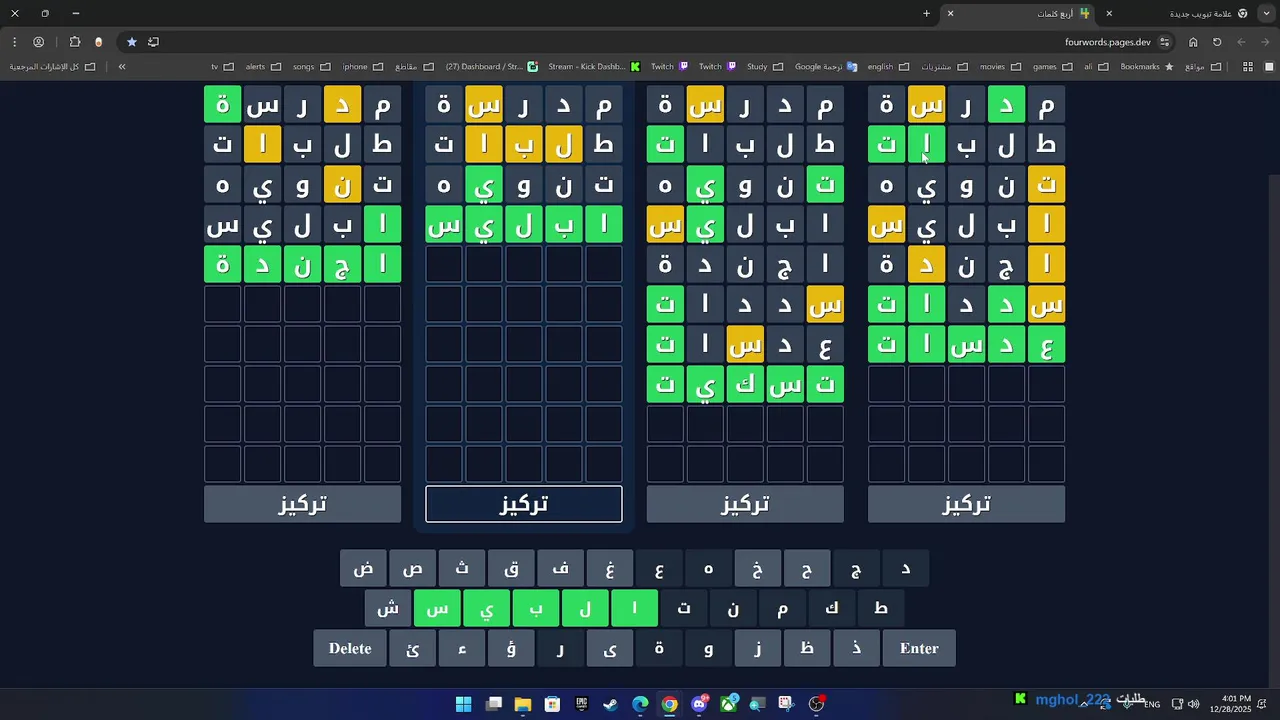This screenshot has width=1280, height=720.
Task: Expand the Study bookmarks folder
Action: coord(765,67)
